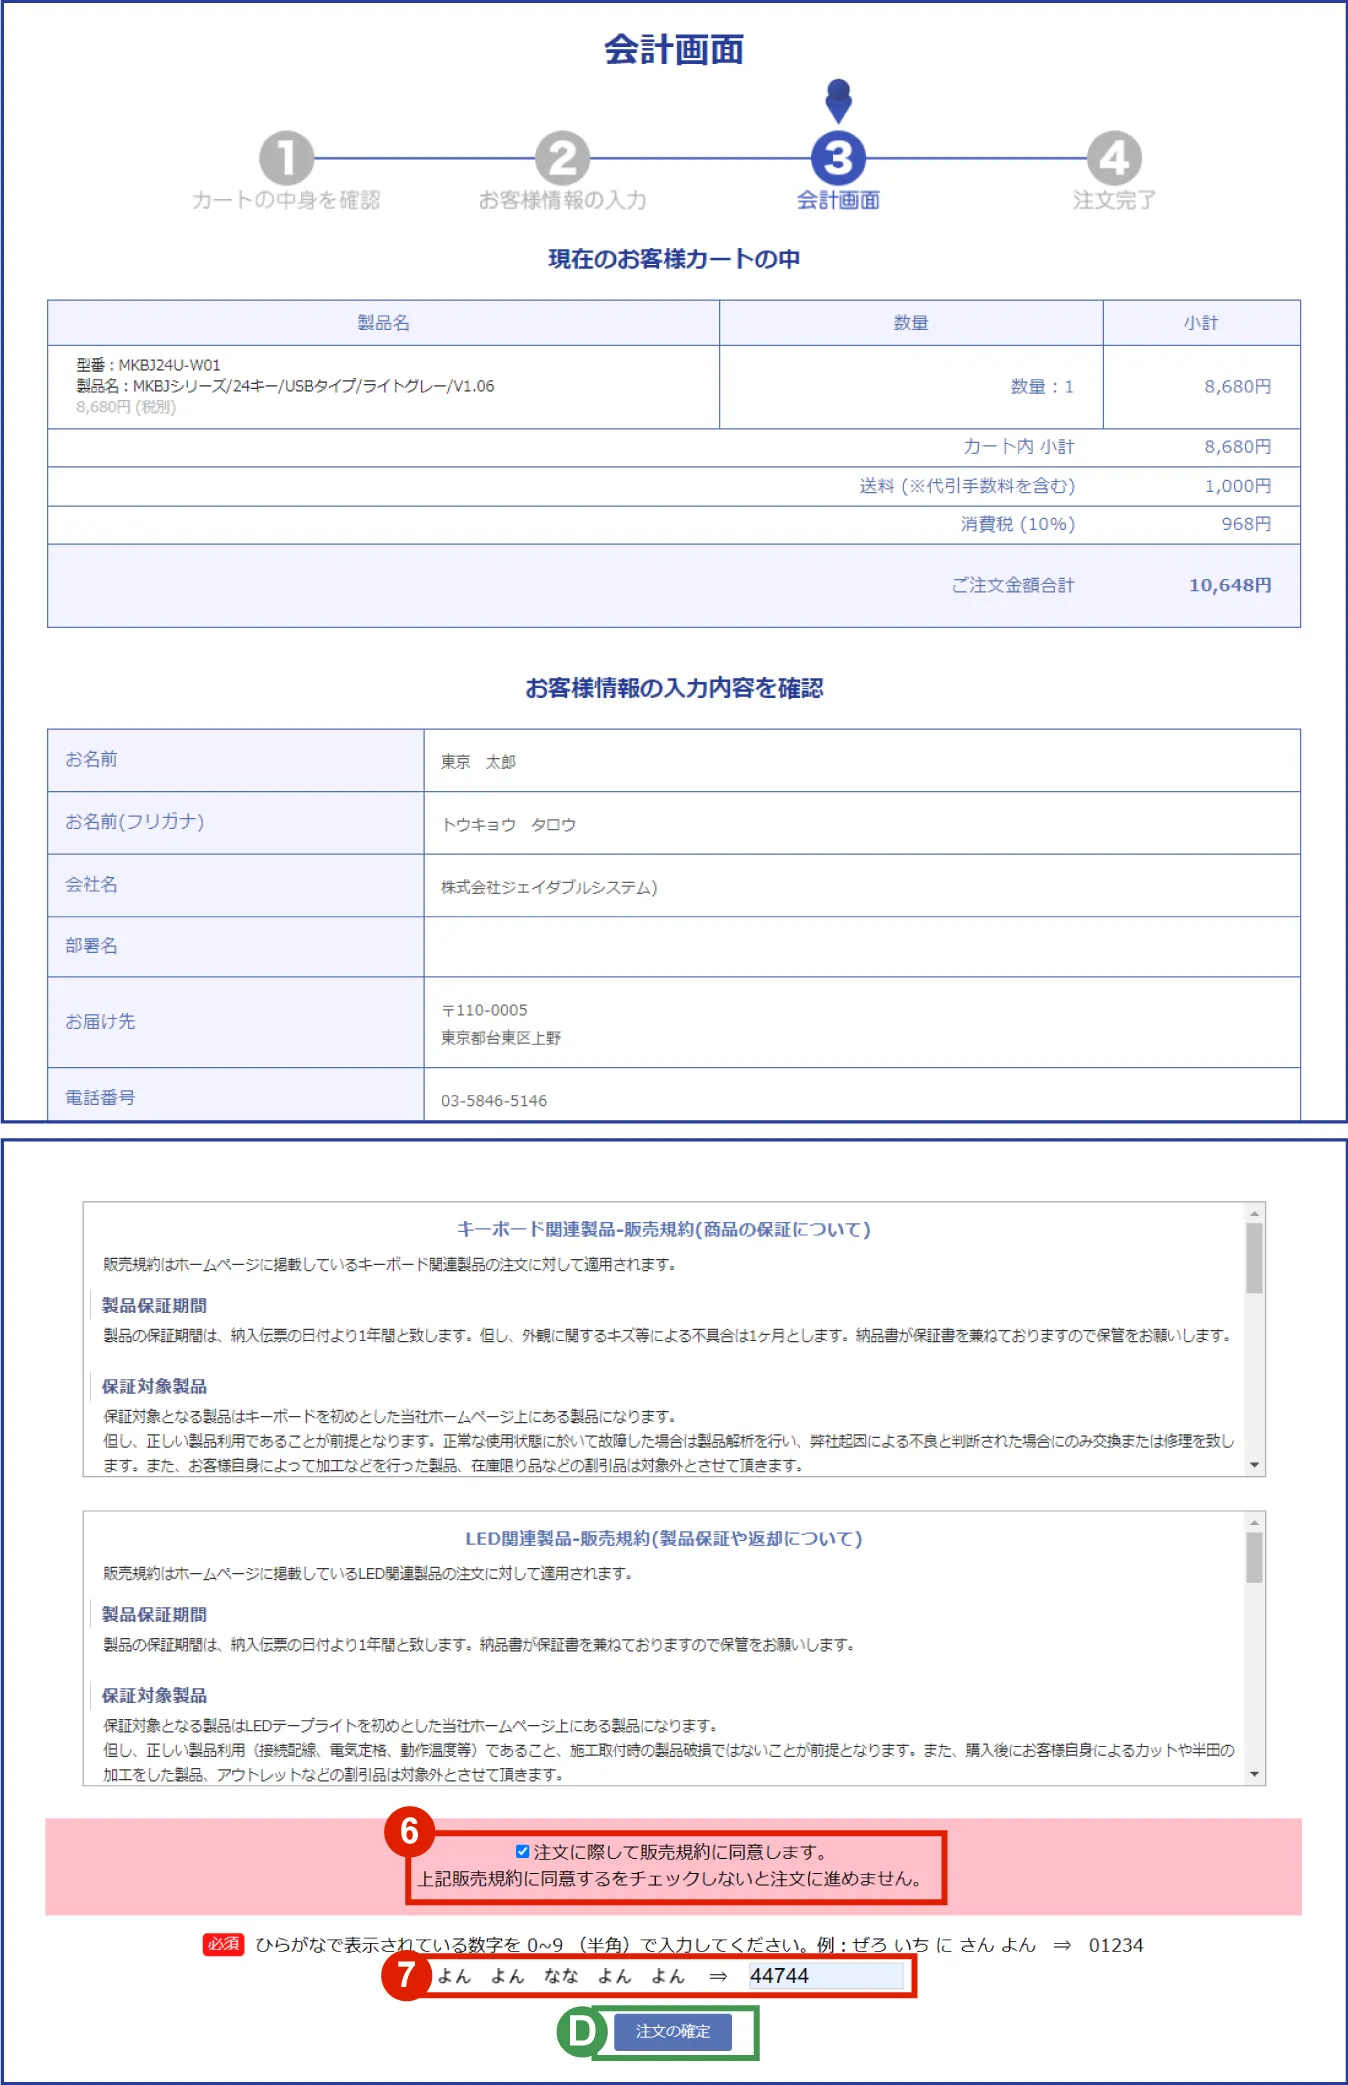This screenshot has width=1348, height=2085.
Task: Click the 部署名 row label
Action: (91, 945)
